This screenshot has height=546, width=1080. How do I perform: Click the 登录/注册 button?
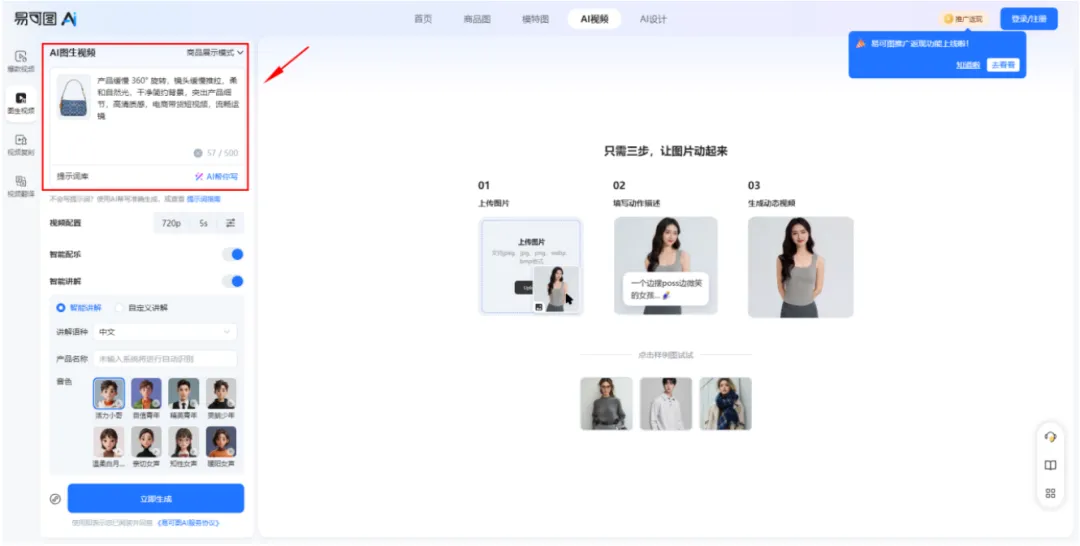[x=1029, y=19]
